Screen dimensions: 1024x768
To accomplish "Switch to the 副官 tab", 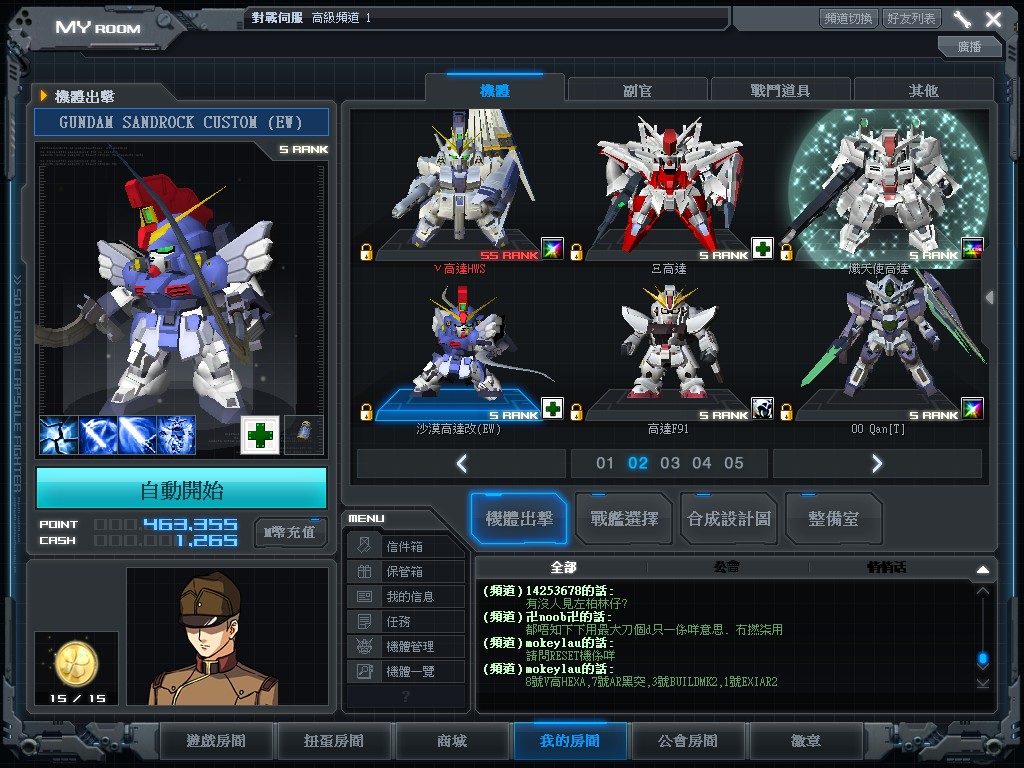I will [637, 90].
